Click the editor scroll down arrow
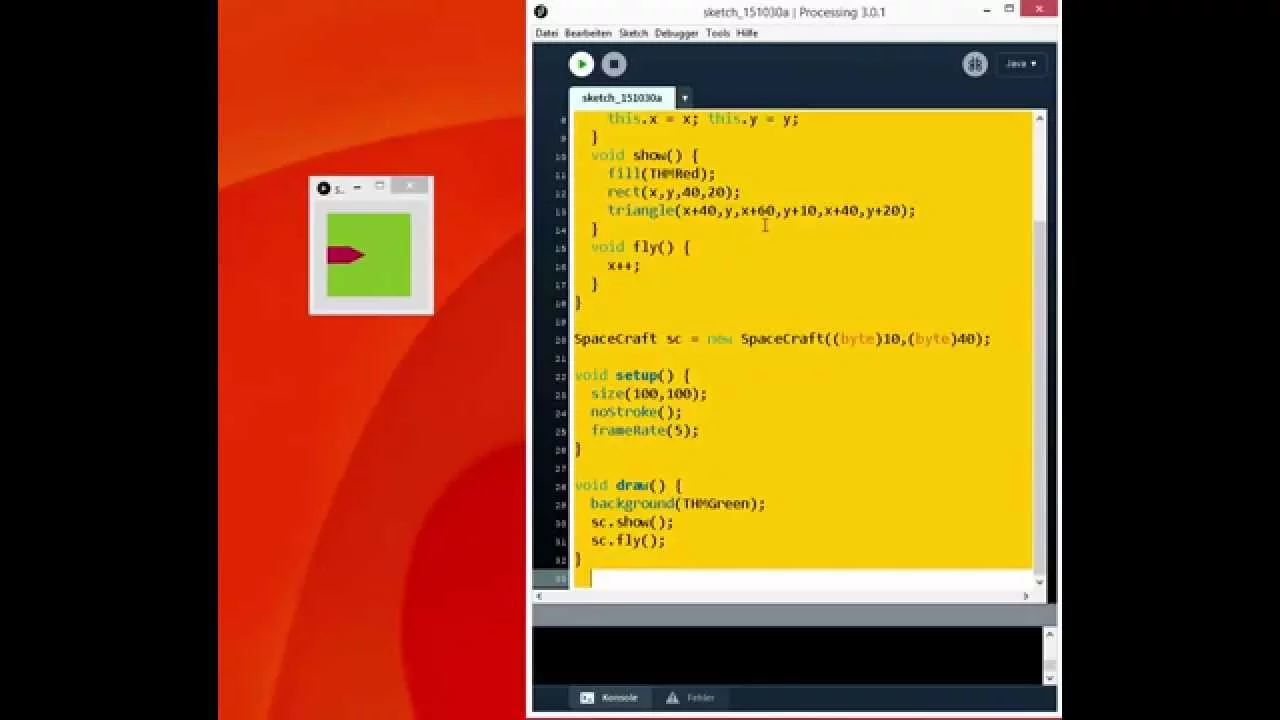1280x720 pixels. (1039, 582)
